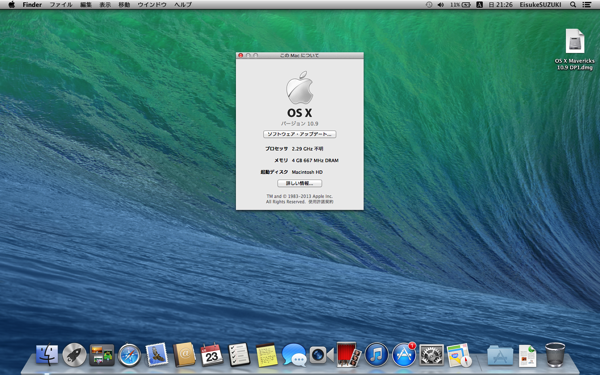Viewport: 600px width, 375px height.
Task: Open Contacts address book in Dock
Action: [x=184, y=354]
